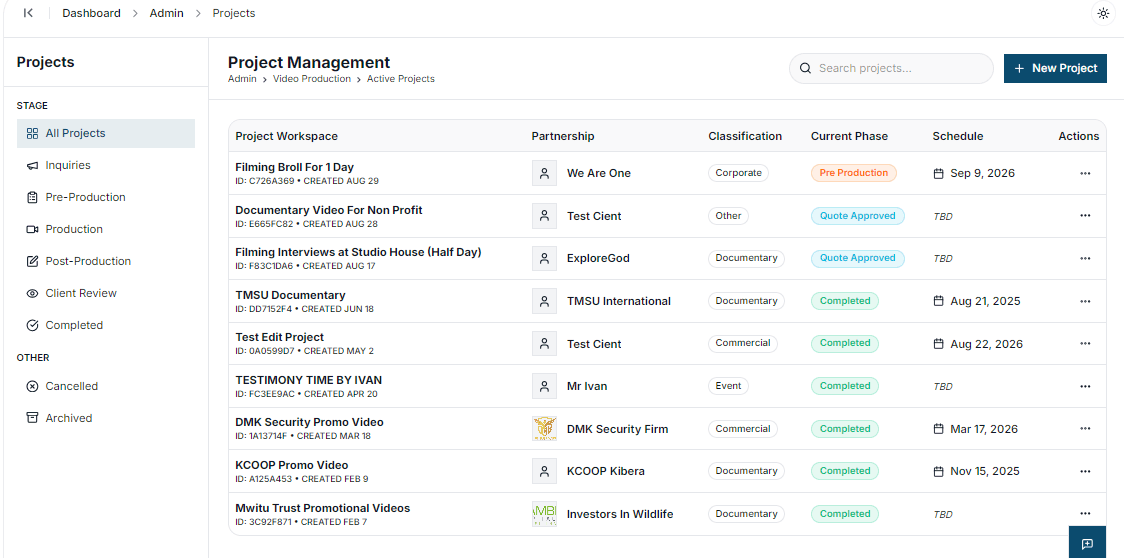1124x558 pixels.
Task: Click calendar icon next to Sep 9, 2026
Action: coord(938,174)
